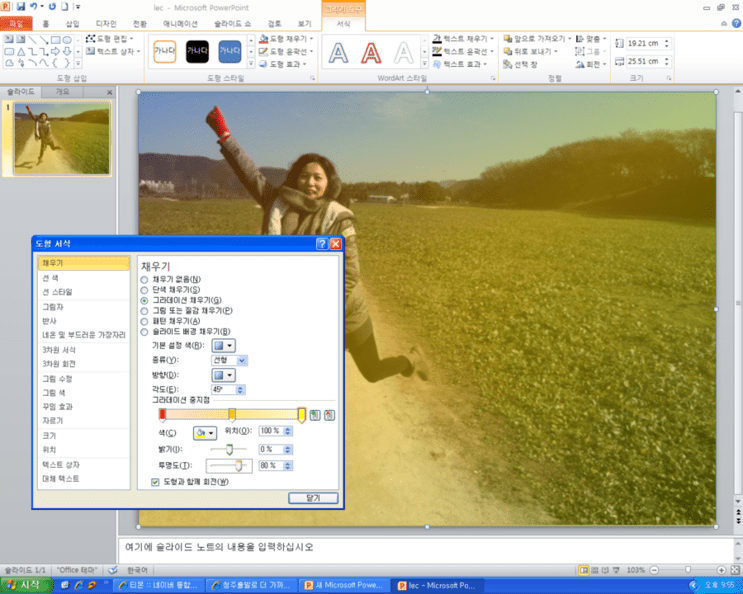Switch to the 삽입 ribbon tab
The height and width of the screenshot is (594, 743).
tap(72, 24)
